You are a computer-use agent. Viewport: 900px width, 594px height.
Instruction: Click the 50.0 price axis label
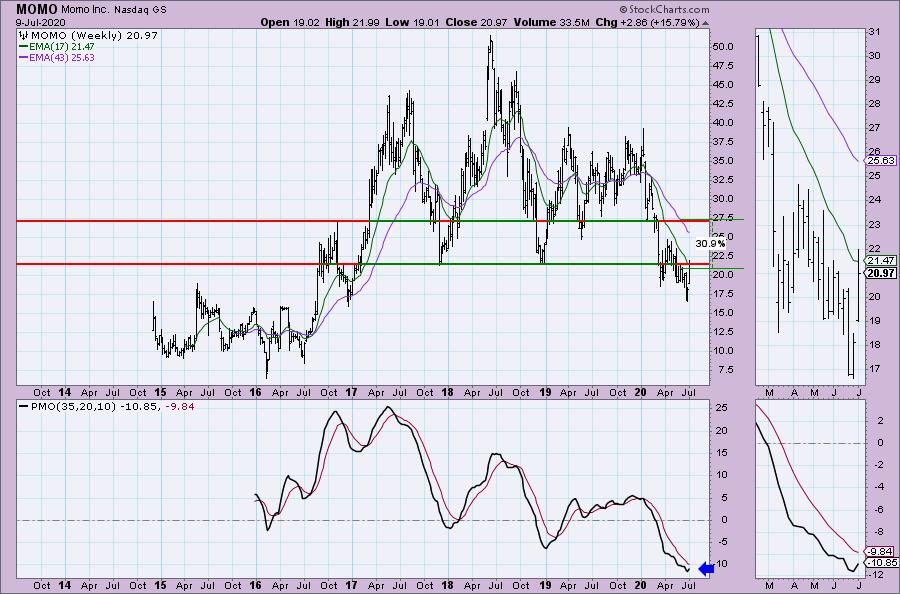click(x=723, y=46)
